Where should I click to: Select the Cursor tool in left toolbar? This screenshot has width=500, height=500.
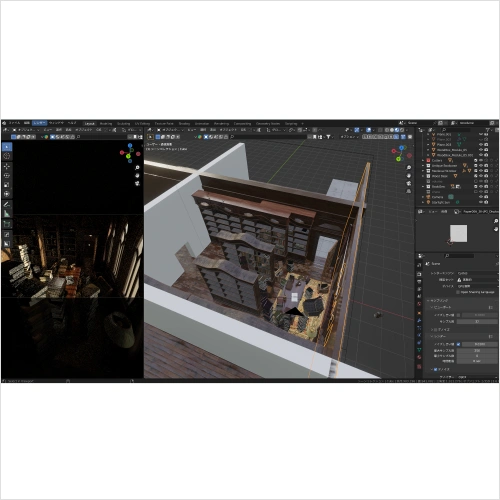coord(7,156)
